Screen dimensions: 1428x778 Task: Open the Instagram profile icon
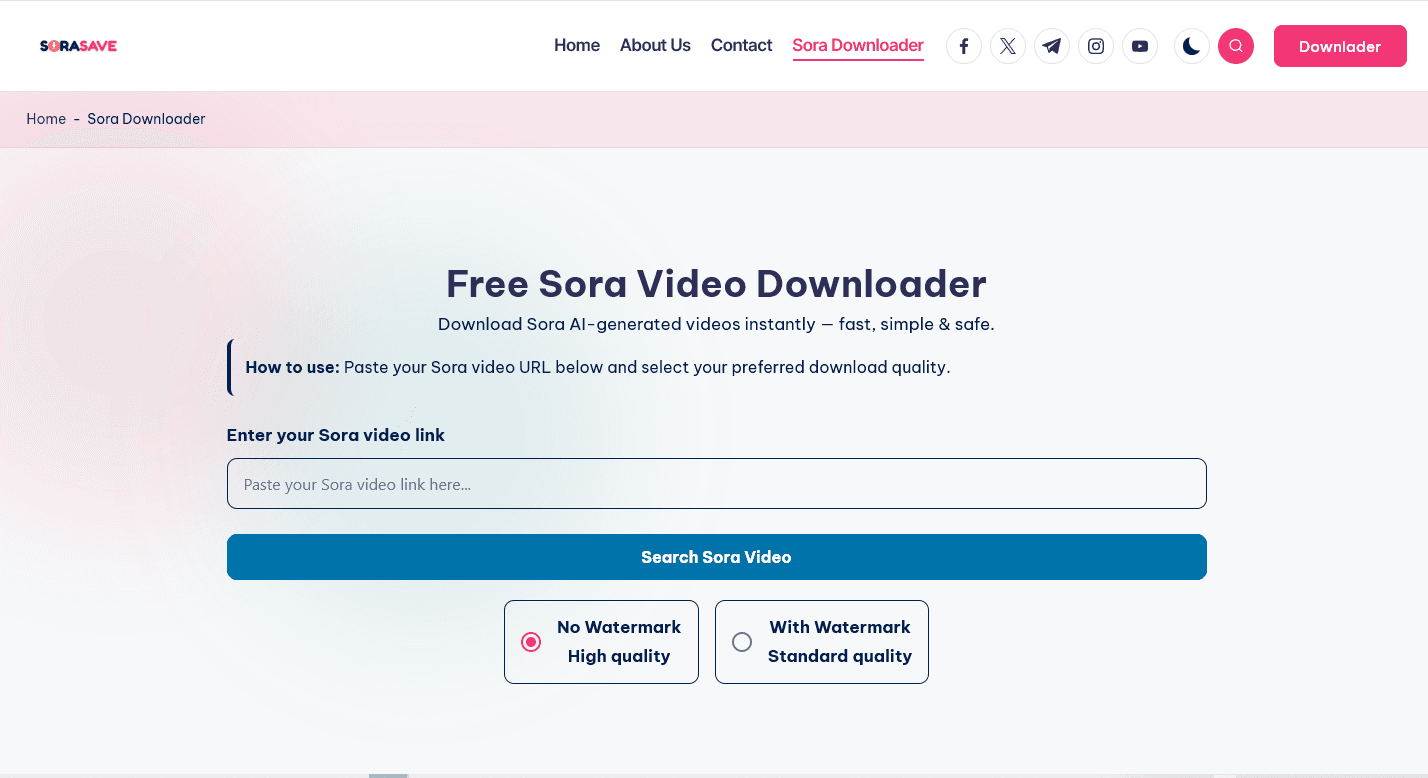tap(1095, 45)
